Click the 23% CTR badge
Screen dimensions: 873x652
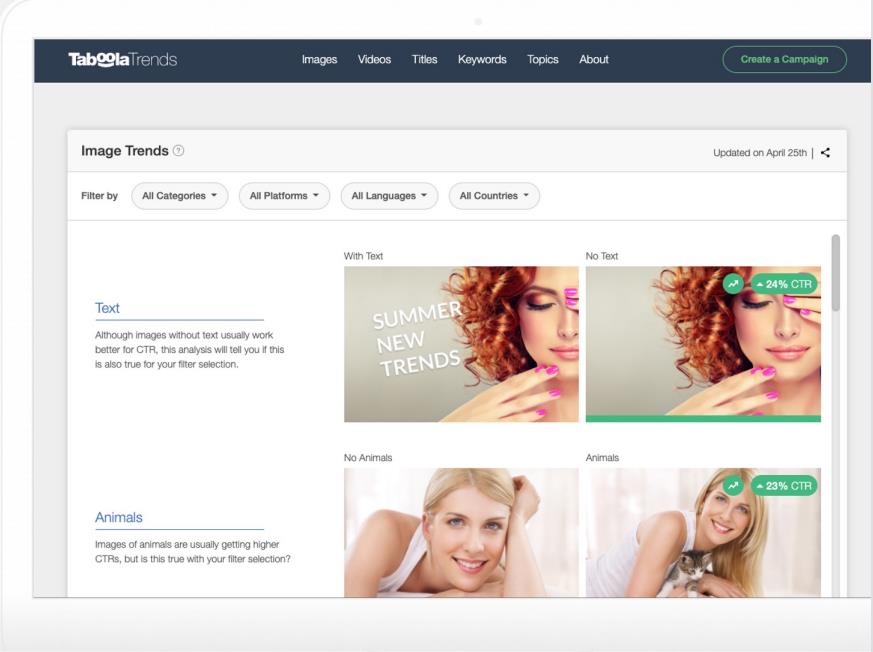click(784, 486)
